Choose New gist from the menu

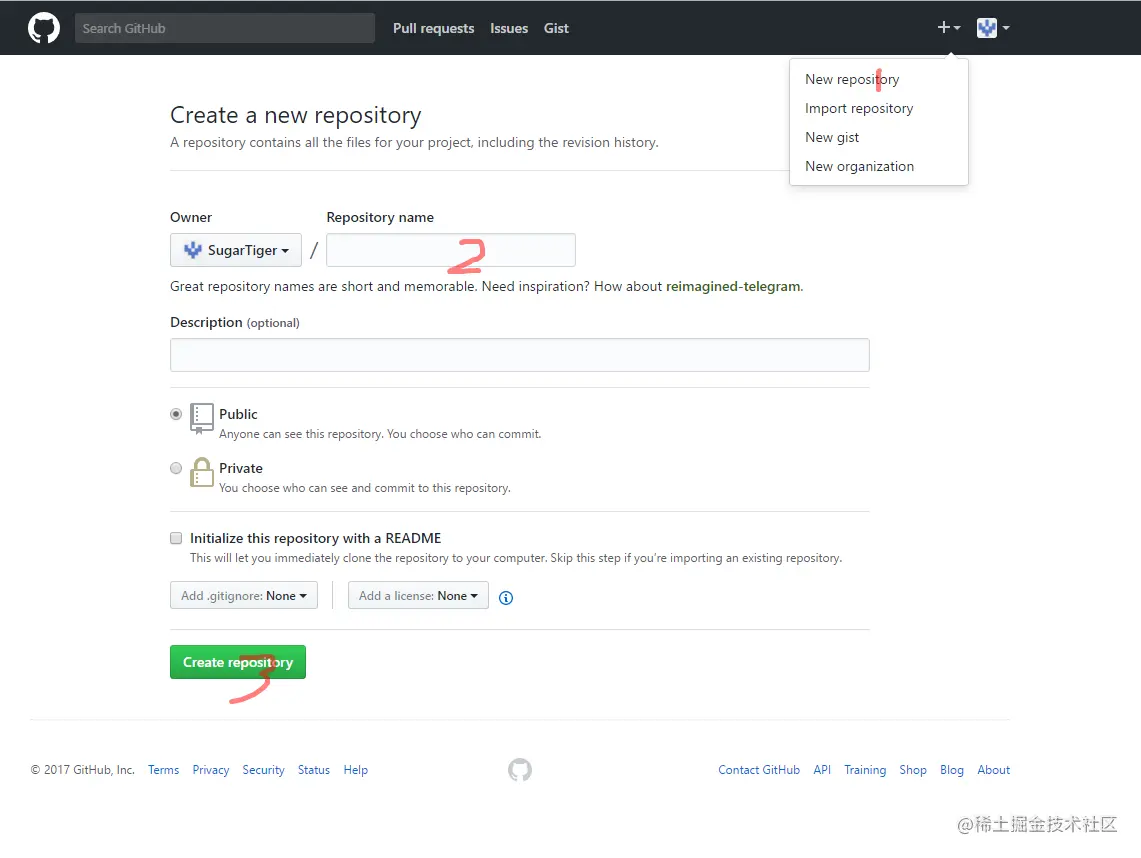[832, 138]
